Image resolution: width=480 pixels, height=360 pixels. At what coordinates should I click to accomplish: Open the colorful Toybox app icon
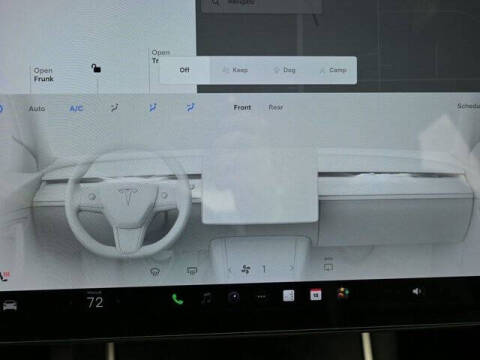(x=343, y=294)
